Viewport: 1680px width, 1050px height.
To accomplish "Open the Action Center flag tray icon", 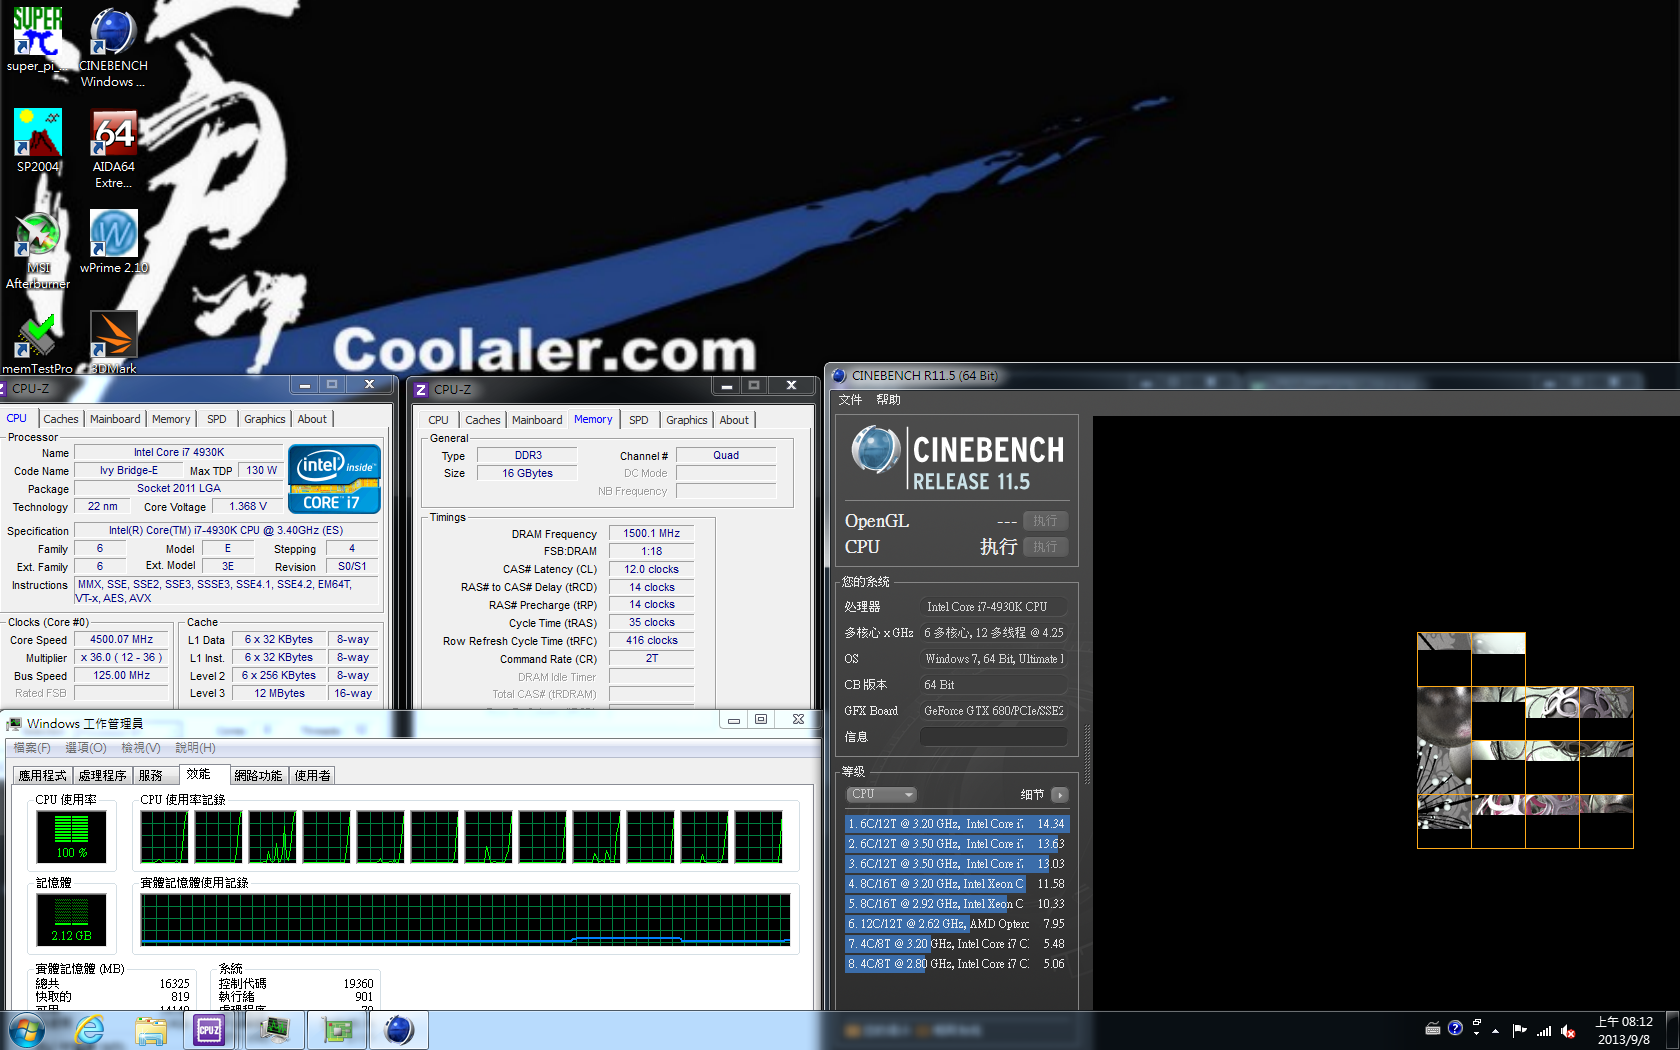I will click(x=1519, y=1031).
